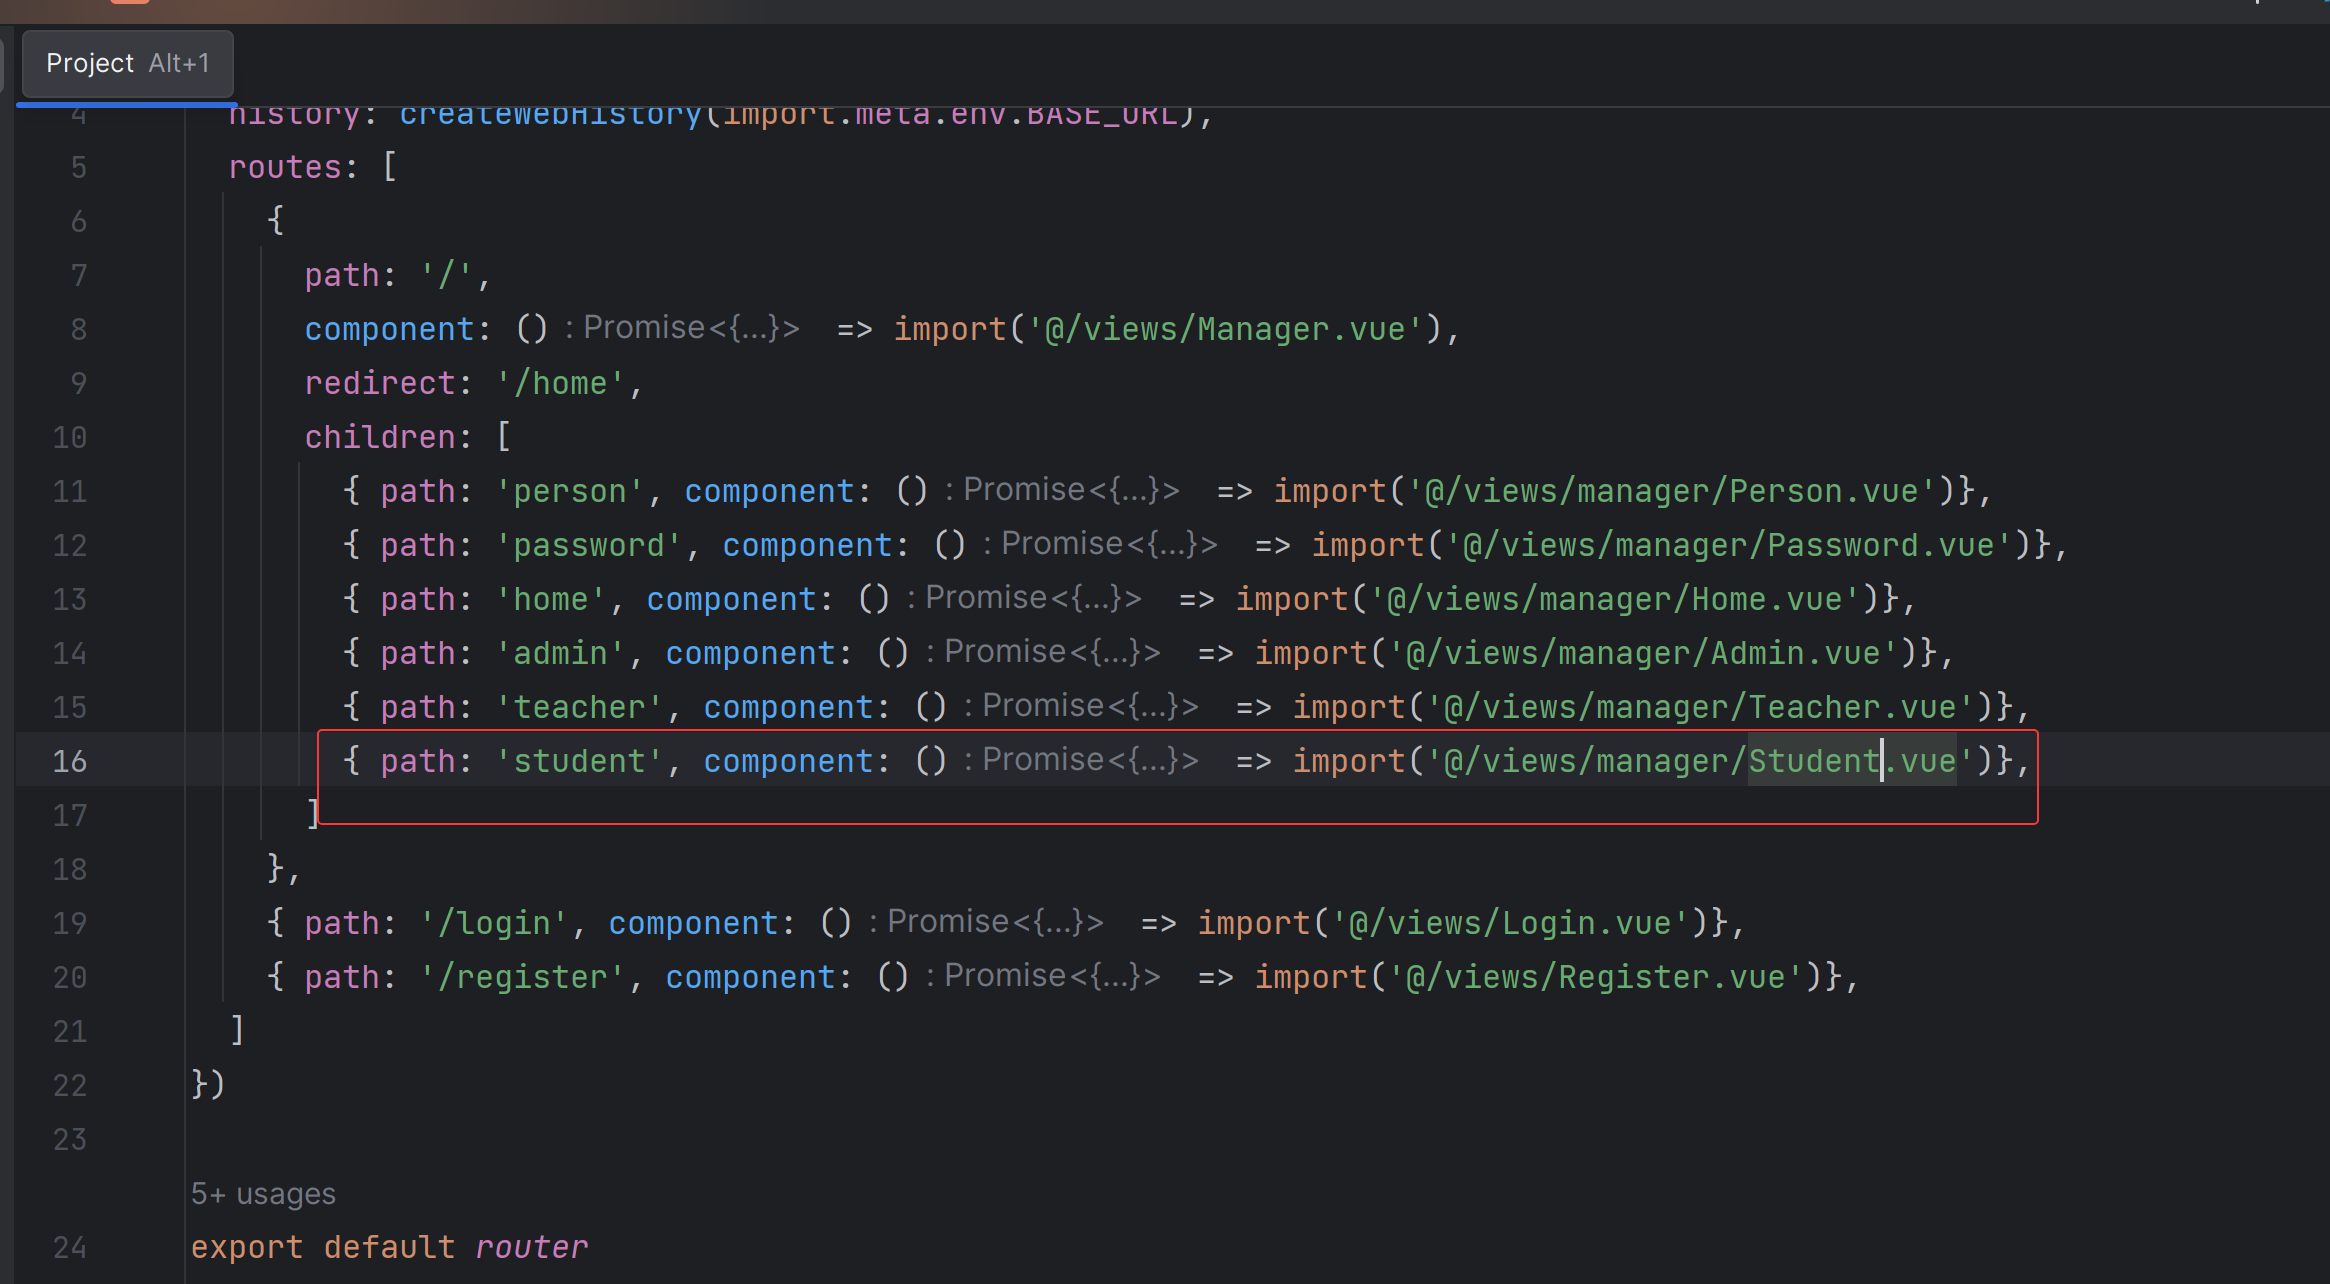Screen dimensions: 2330x1284
Task: Click line number 19 in the gutter
Action: pos(69,923)
